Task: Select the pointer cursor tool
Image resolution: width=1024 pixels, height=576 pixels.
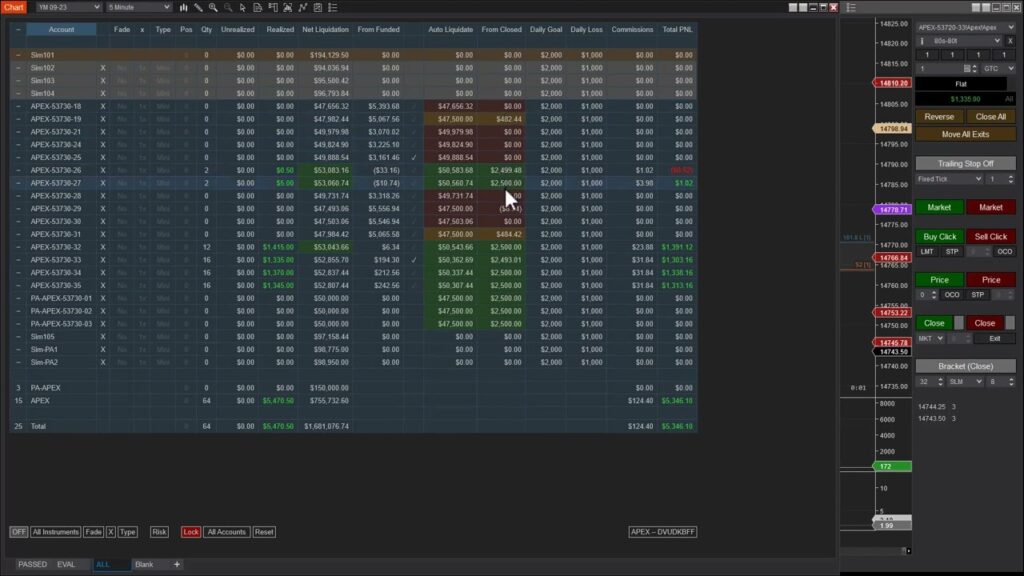Action: [242, 8]
